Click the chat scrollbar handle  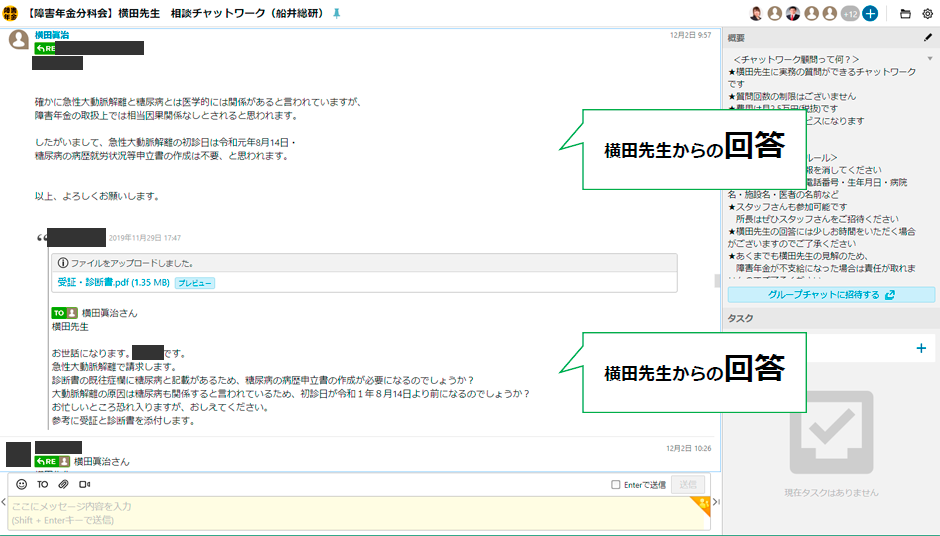718,281
